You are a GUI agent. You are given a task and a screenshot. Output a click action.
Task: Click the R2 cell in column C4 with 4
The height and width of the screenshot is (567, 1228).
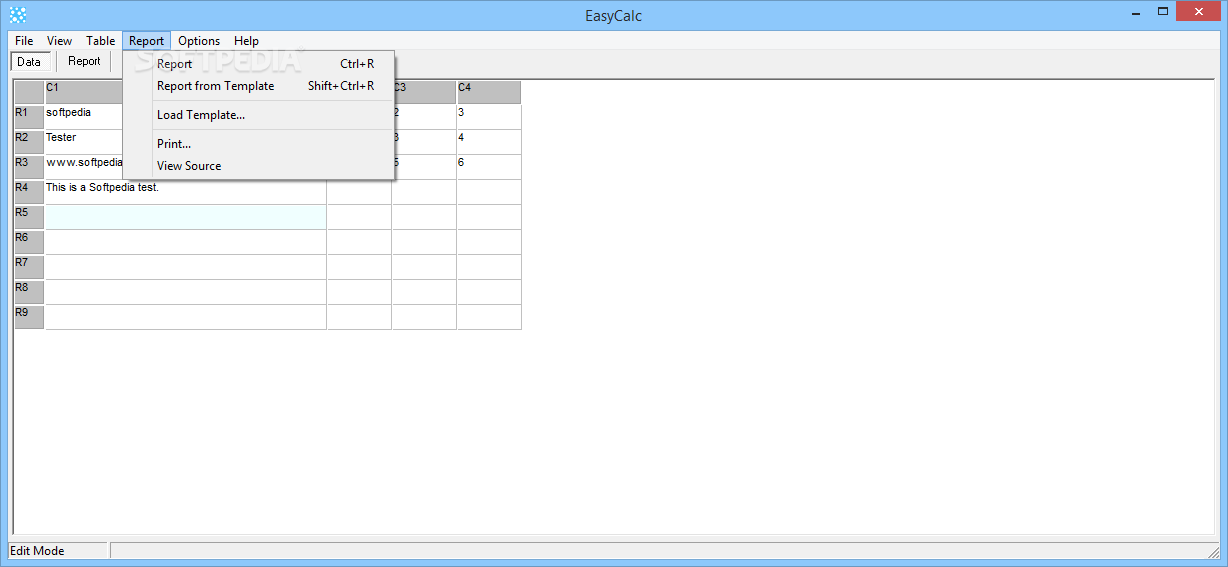[x=489, y=142]
